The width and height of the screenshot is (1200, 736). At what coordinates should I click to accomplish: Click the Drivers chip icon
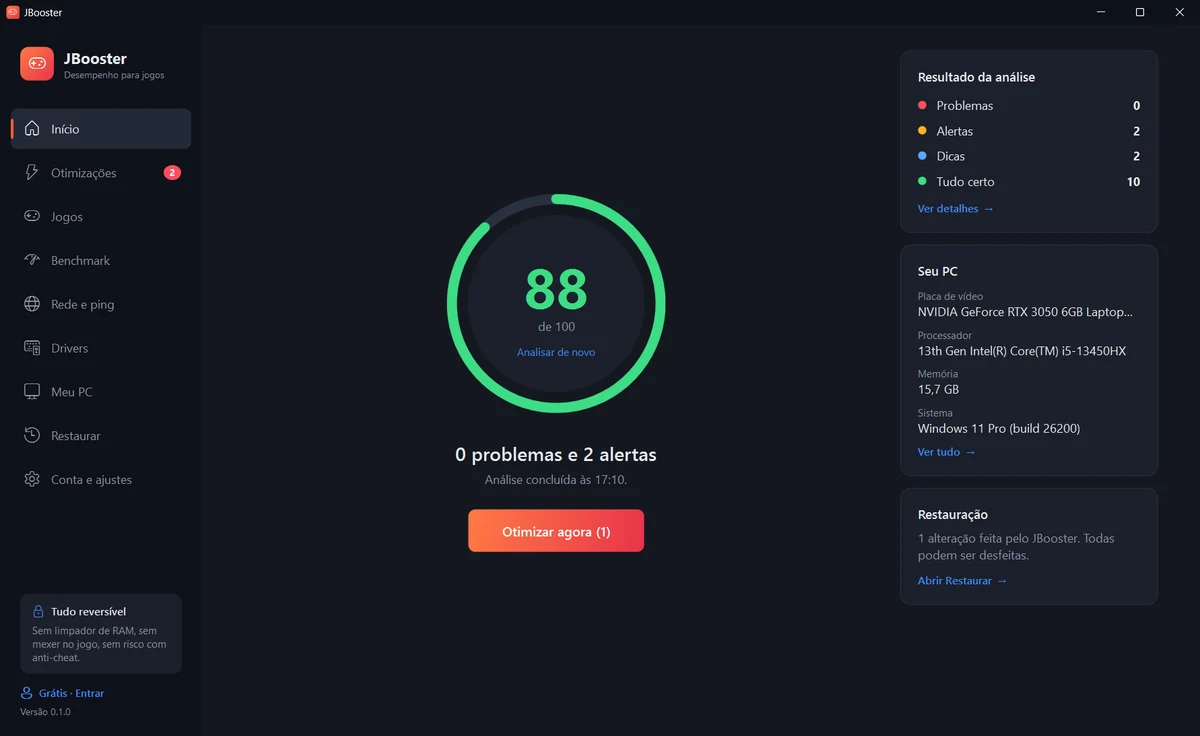click(32, 348)
